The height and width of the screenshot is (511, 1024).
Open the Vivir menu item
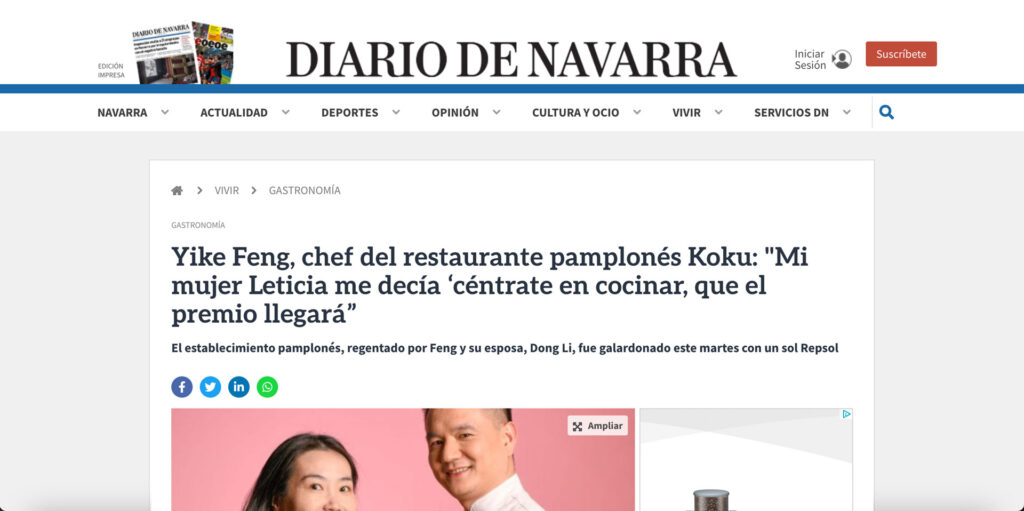[686, 112]
